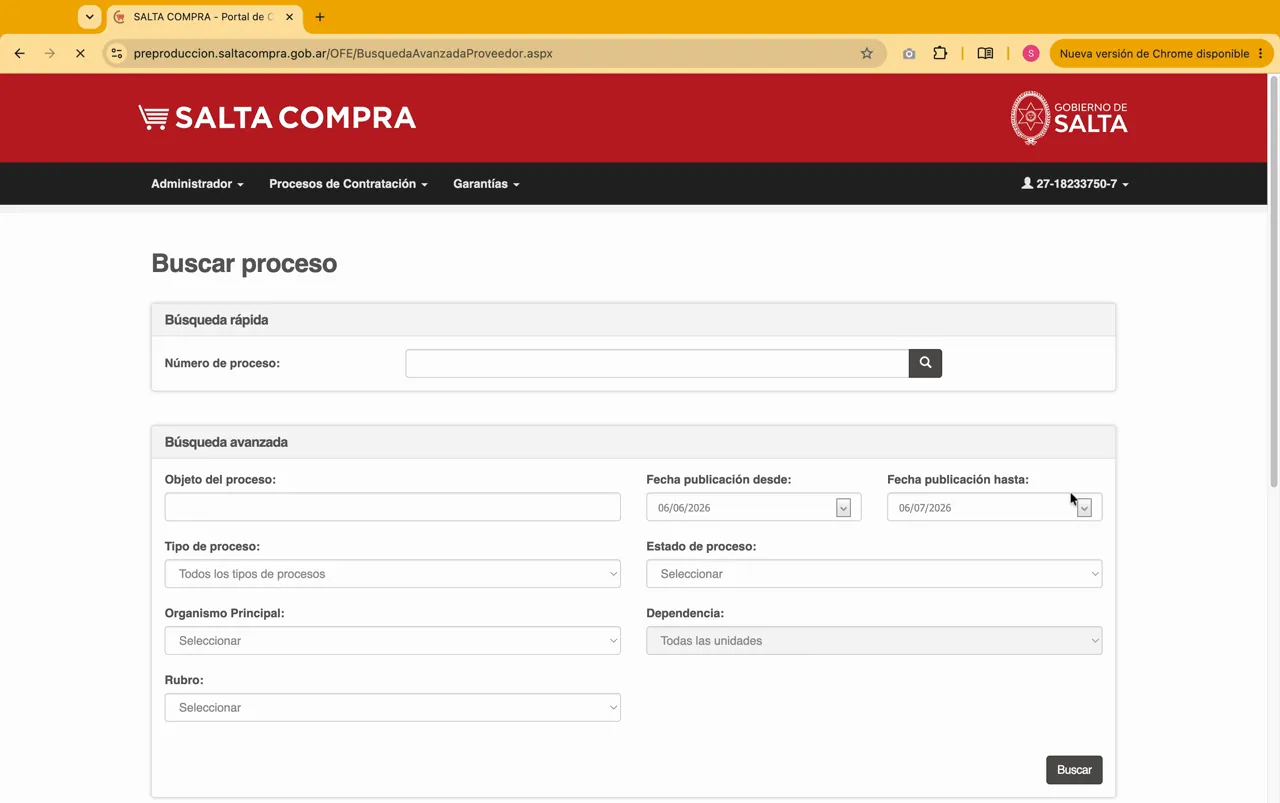The width and height of the screenshot is (1280, 803).
Task: Click the Salta Compra cart logo
Action: coord(277,118)
